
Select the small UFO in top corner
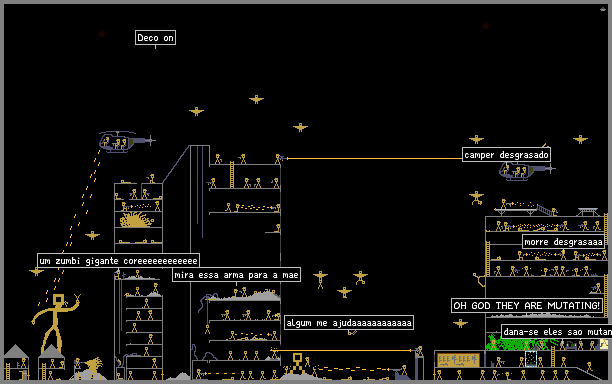(x=603, y=9)
